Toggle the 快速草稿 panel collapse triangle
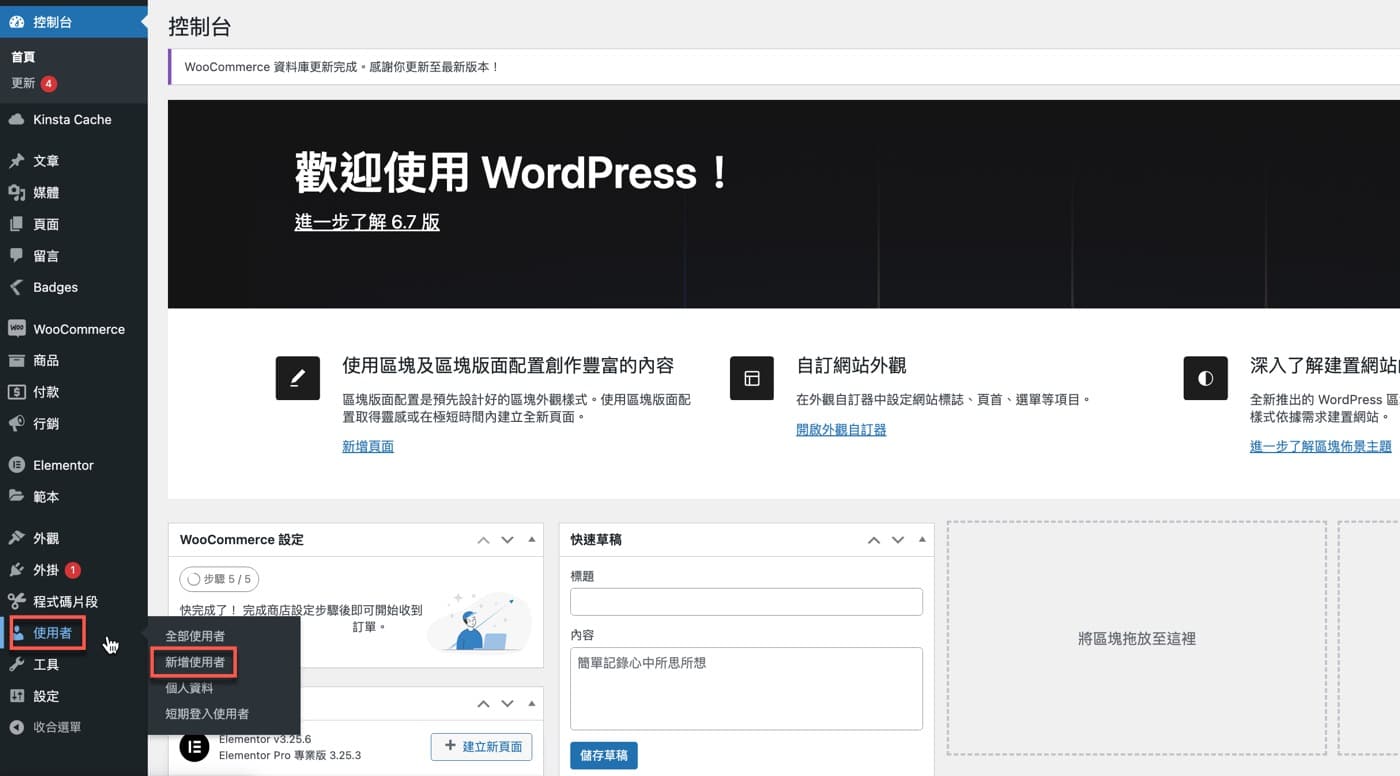This screenshot has height=776, width=1400. tap(922, 540)
